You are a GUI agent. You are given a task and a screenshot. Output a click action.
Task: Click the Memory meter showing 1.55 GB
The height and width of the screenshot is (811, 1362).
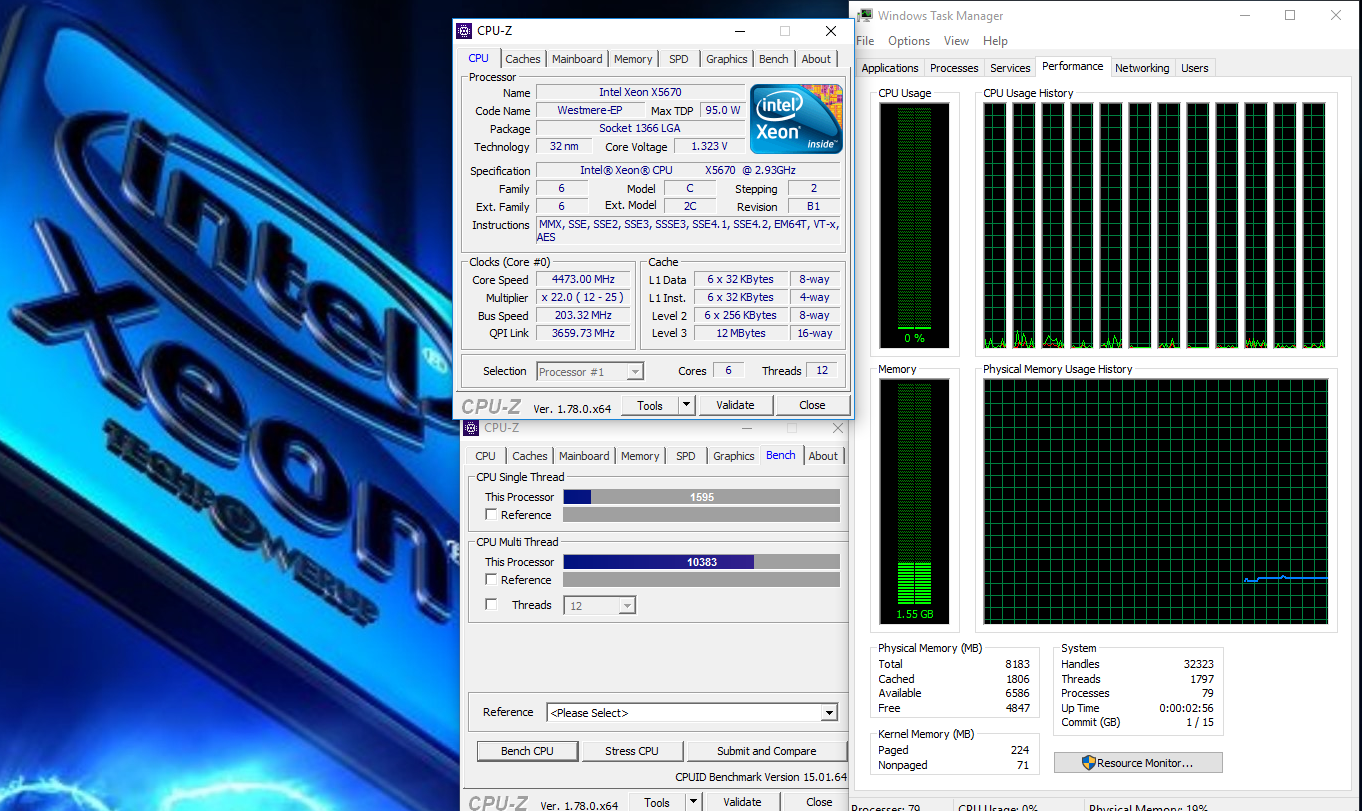click(x=914, y=501)
